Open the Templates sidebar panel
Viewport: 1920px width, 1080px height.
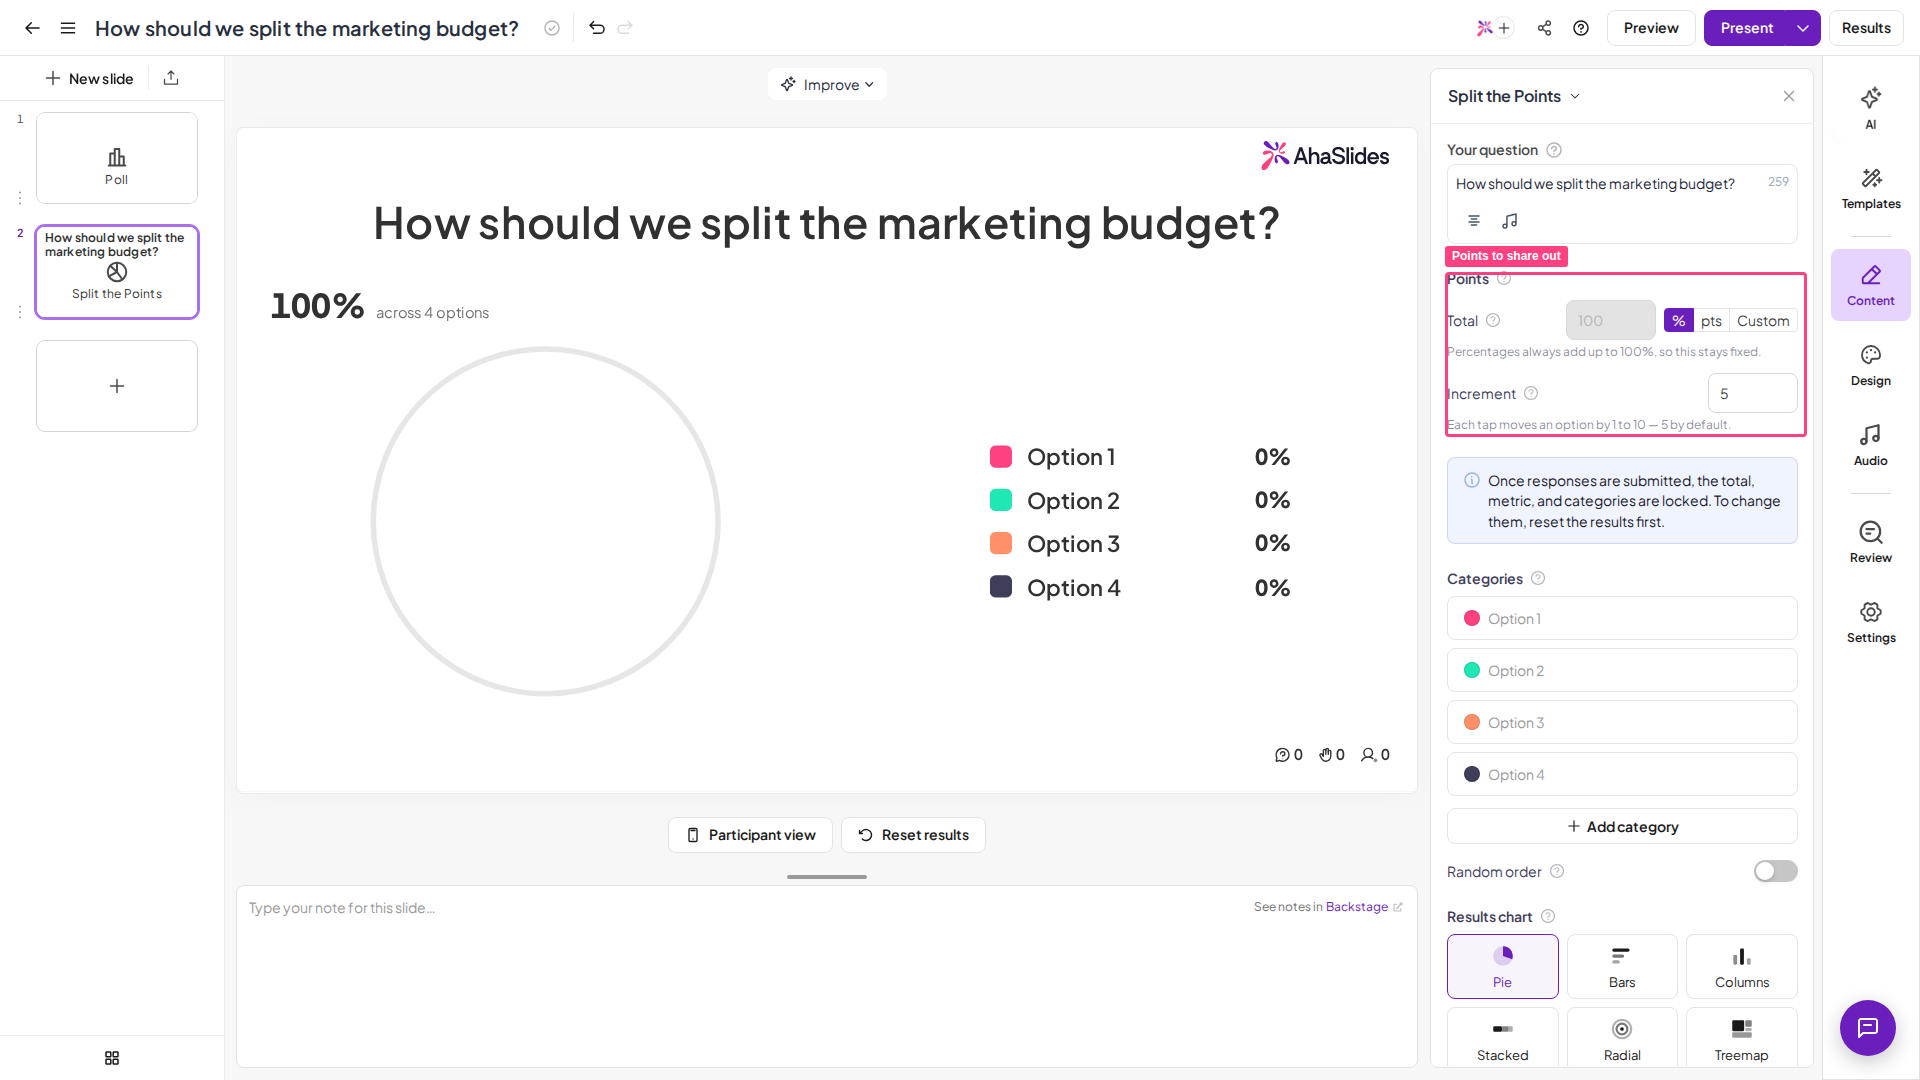pos(1871,188)
